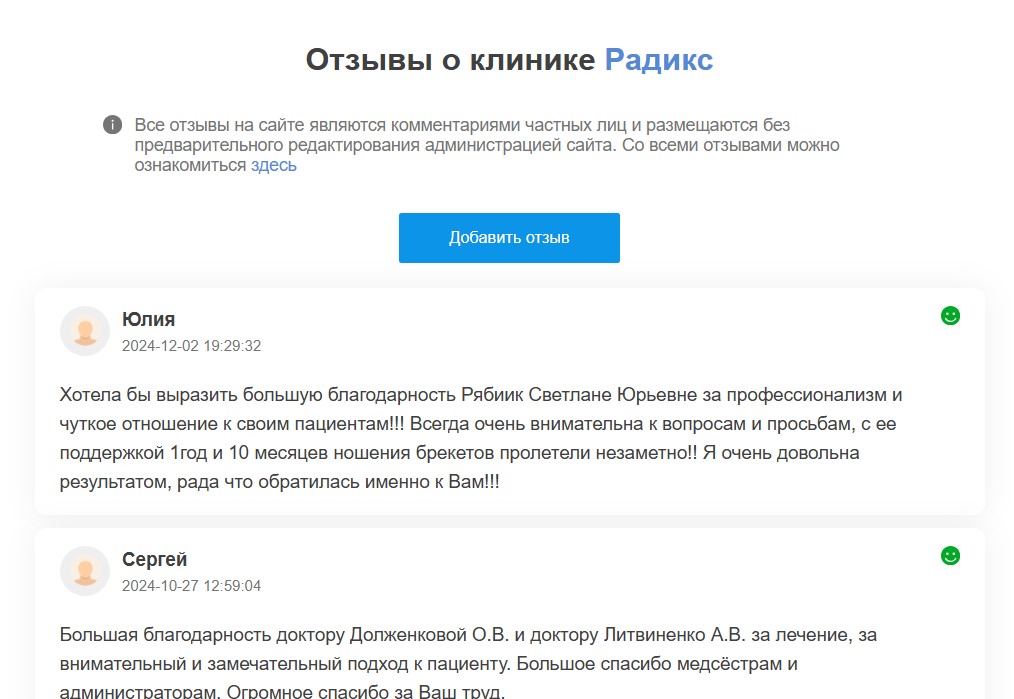
Task: Click the Отзывы о клинике heading text
Action: [450, 60]
